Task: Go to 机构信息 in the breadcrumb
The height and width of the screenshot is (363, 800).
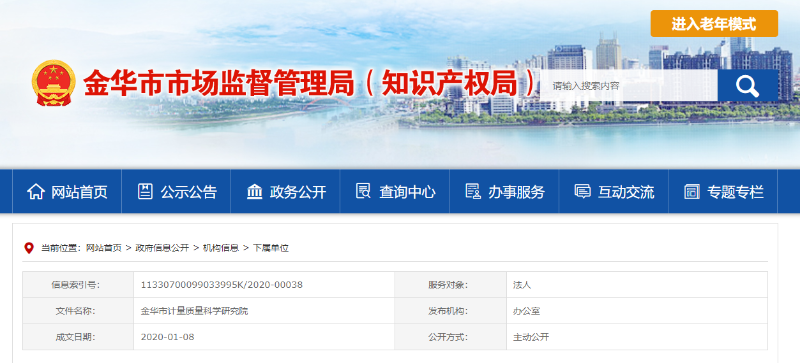Action: (220, 248)
